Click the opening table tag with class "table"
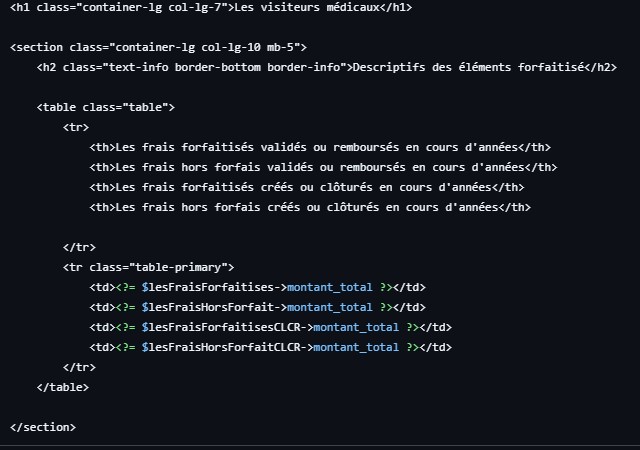640x450 pixels. 106,107
